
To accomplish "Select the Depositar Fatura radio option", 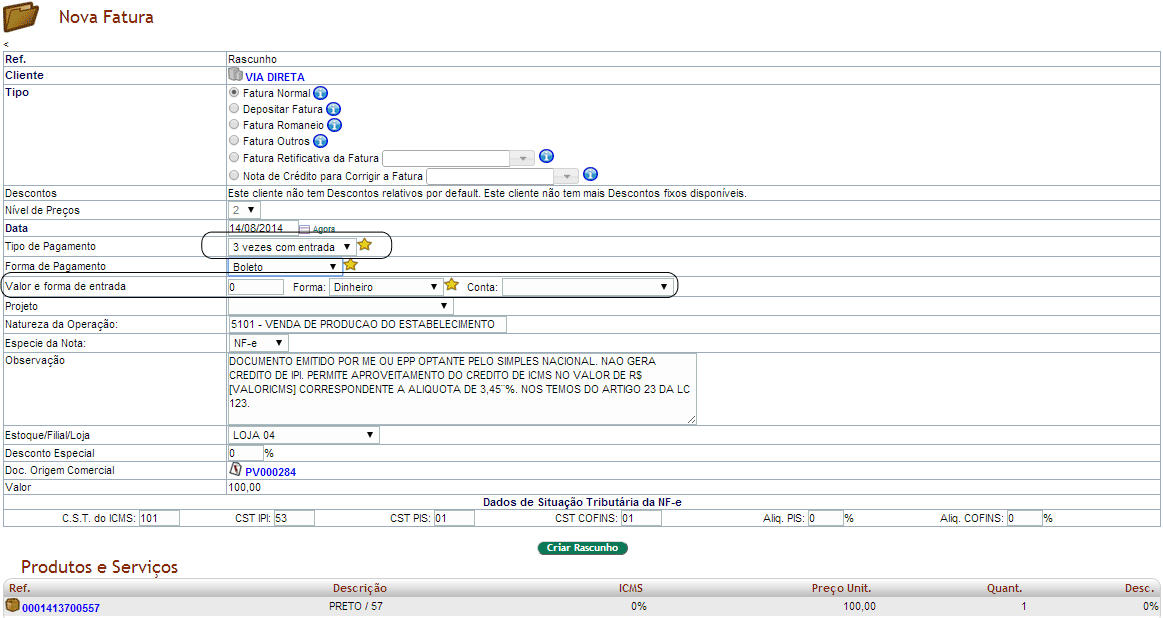I will coord(234,108).
